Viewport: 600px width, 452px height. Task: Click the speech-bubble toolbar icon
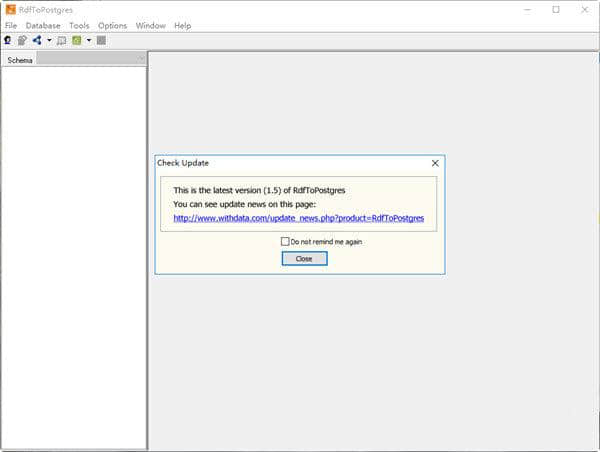point(62,40)
